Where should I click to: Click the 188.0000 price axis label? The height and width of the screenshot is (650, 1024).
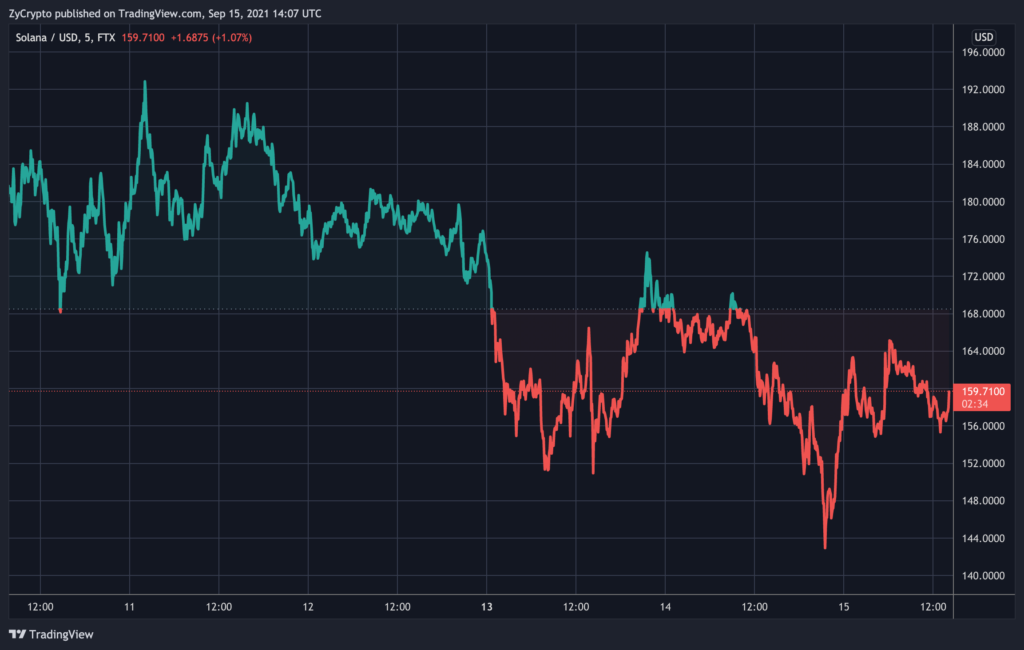(983, 127)
